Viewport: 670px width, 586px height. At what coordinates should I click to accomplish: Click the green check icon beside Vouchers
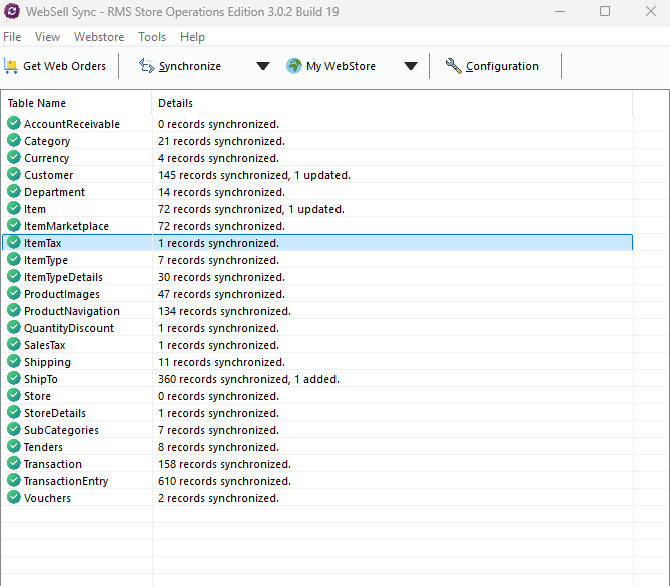tap(14, 498)
